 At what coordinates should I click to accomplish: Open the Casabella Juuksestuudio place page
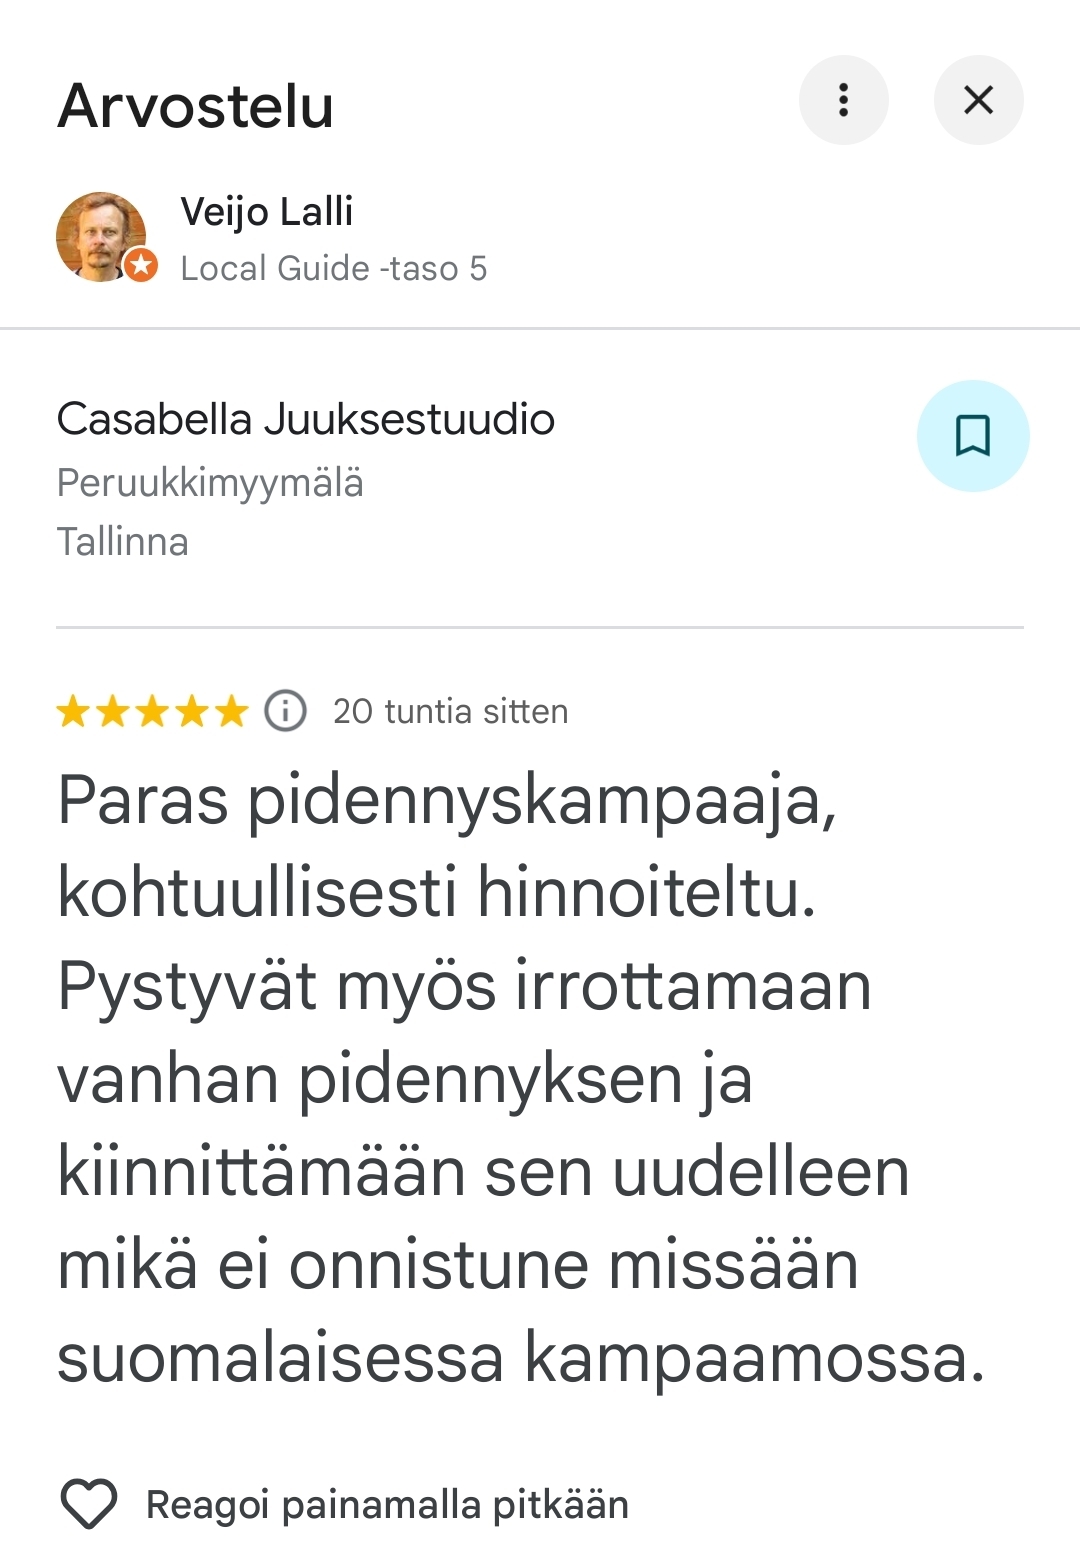click(x=305, y=419)
